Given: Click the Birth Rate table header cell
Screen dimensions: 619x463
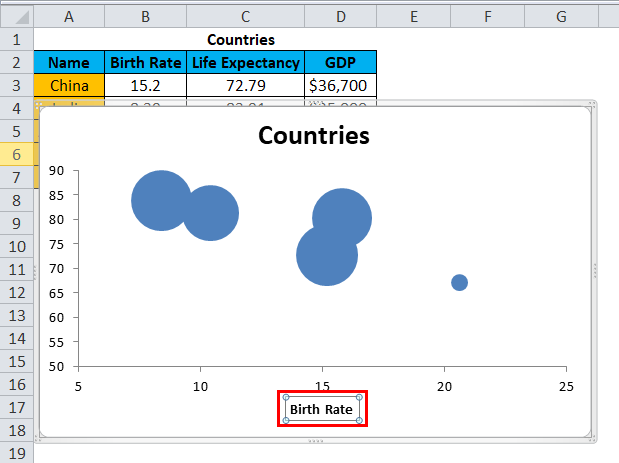Looking at the screenshot, I should point(146,62).
